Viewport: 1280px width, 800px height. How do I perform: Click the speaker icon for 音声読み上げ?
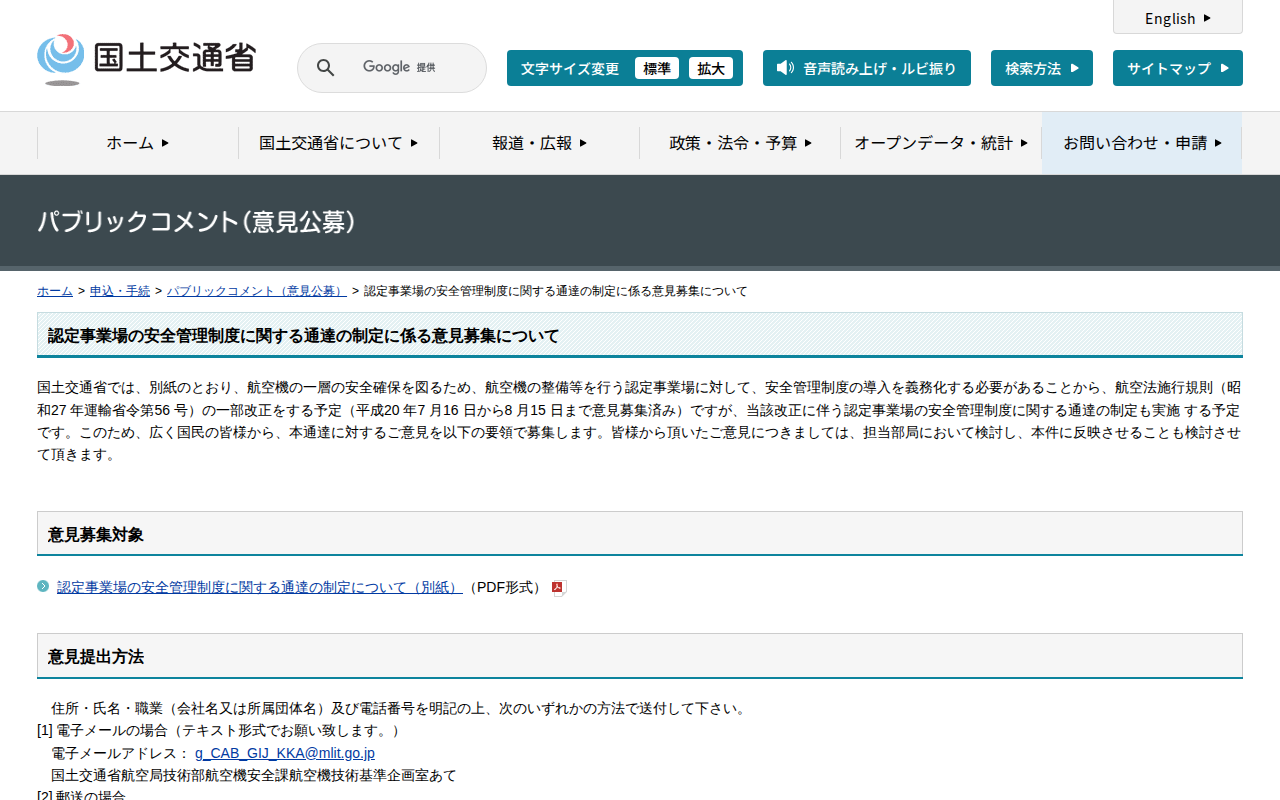(x=785, y=68)
